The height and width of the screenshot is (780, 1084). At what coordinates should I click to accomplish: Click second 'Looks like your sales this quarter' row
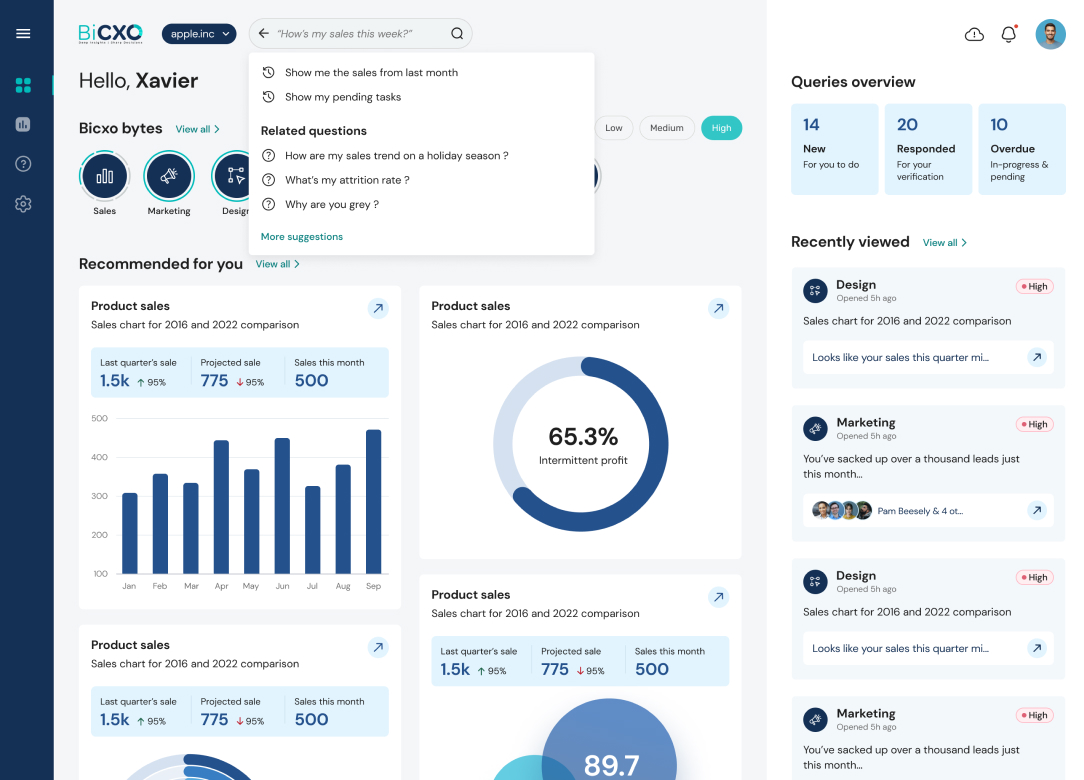tap(928, 648)
